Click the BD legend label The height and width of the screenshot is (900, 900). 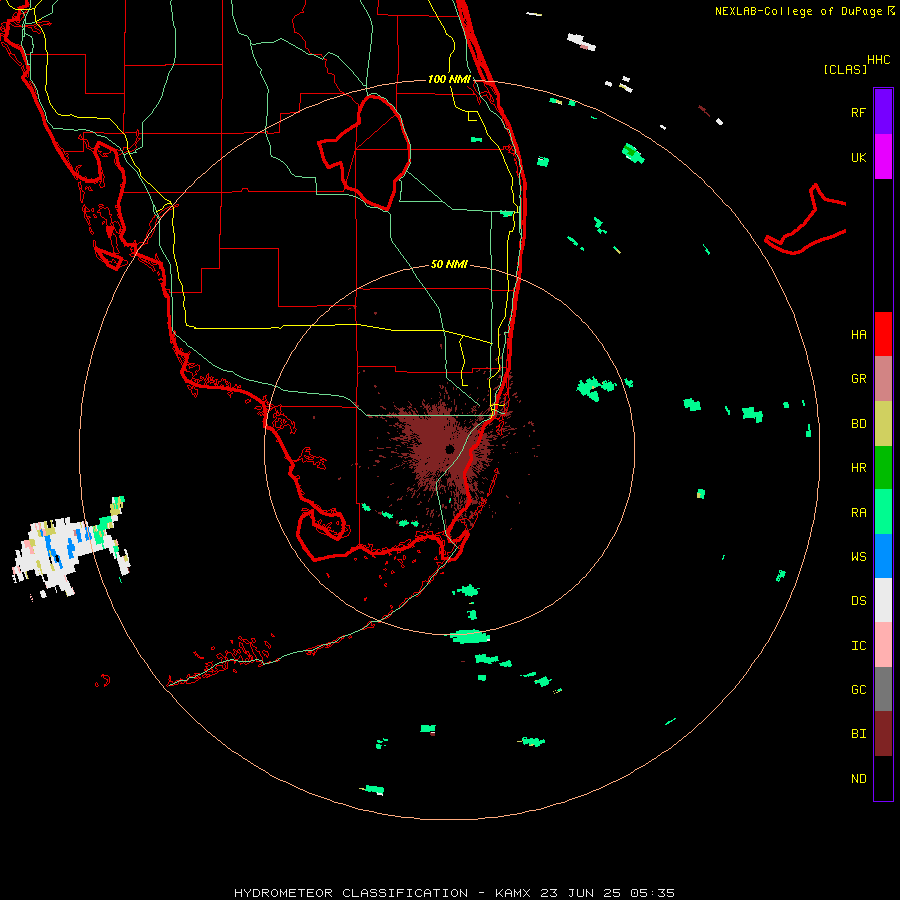[858, 424]
